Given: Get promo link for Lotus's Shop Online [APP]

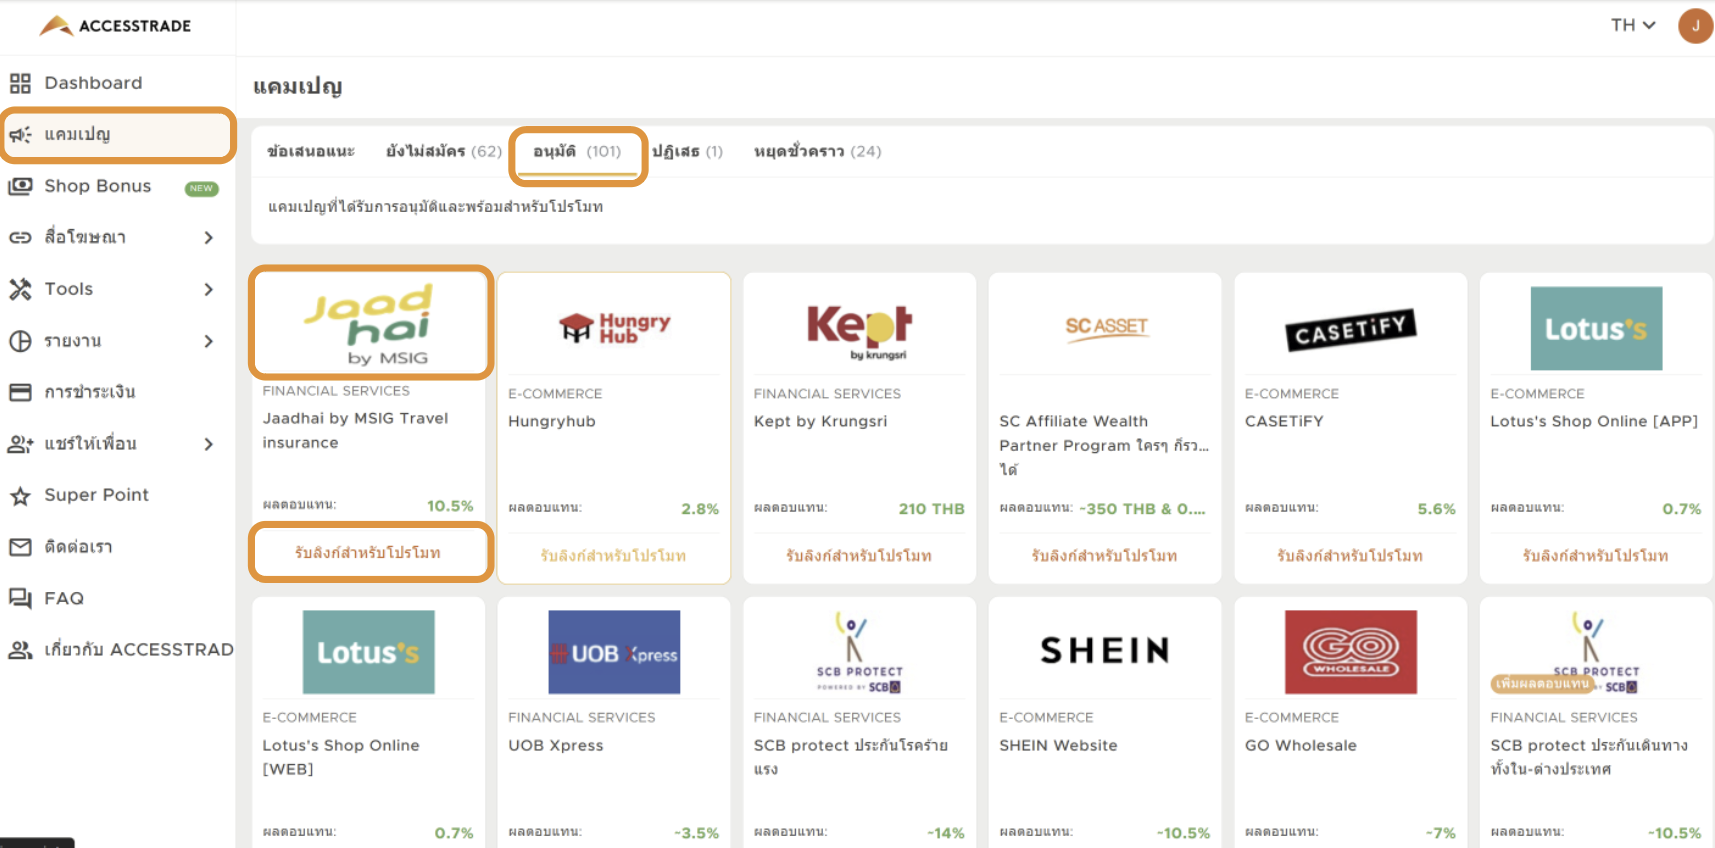Looking at the screenshot, I should [1595, 555].
